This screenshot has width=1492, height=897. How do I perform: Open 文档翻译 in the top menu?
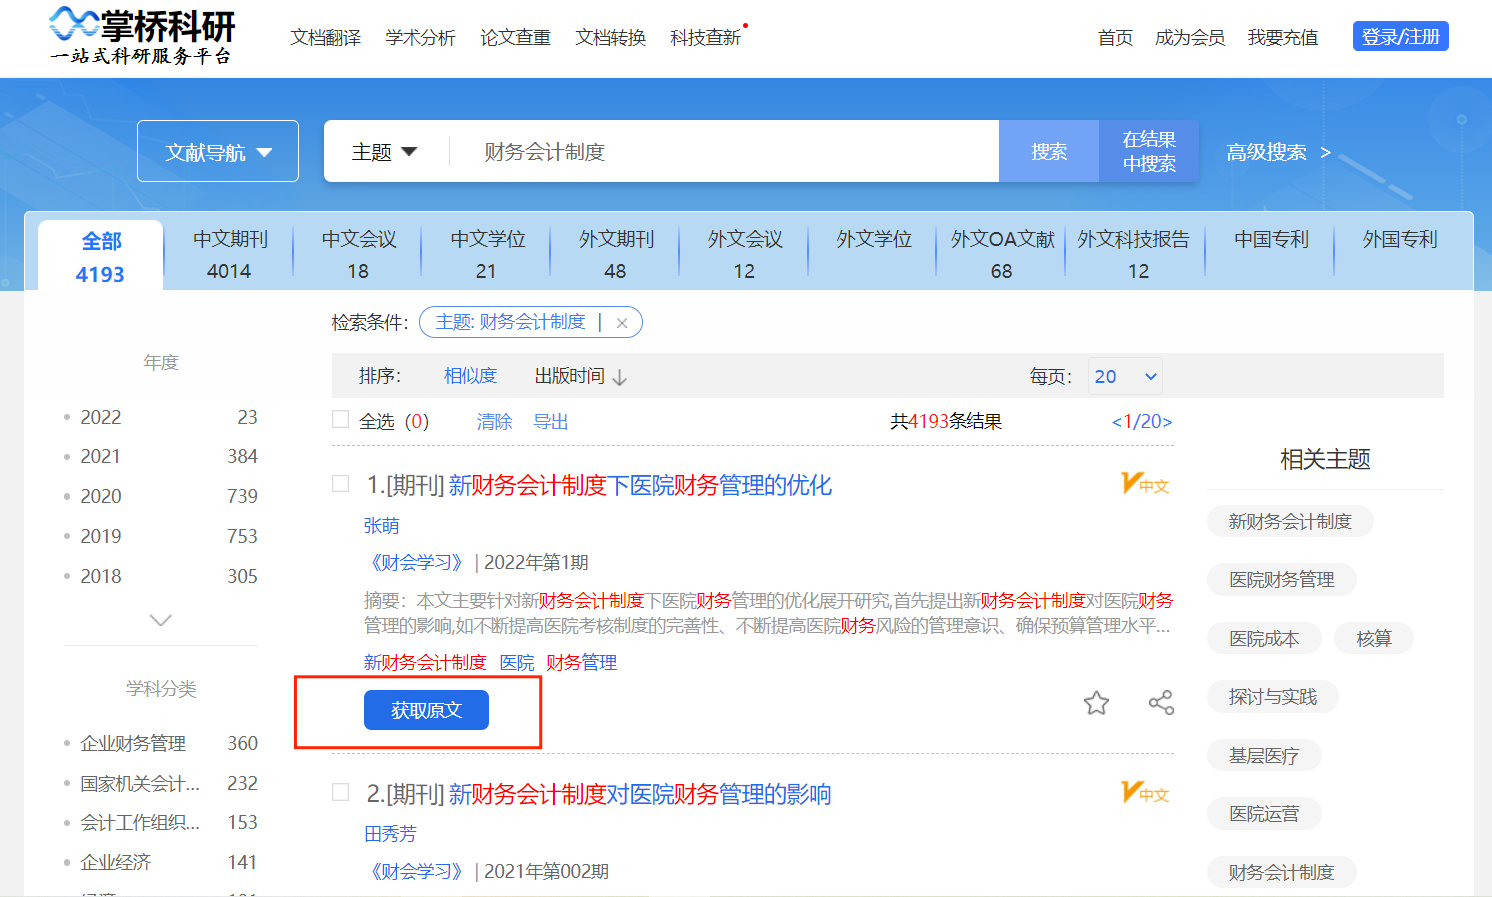point(325,37)
